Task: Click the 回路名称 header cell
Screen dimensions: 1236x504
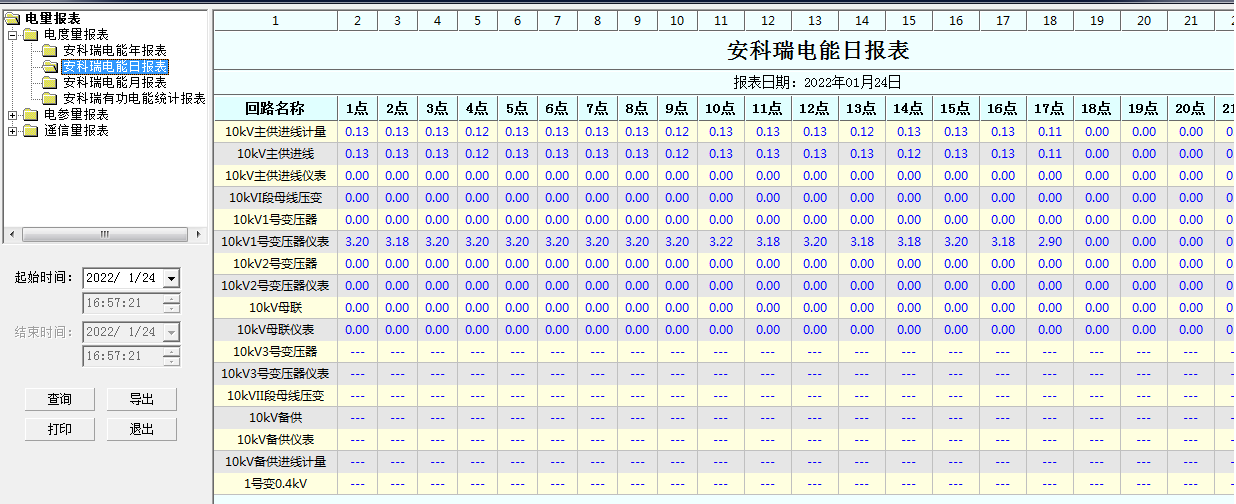Action: pos(276,109)
